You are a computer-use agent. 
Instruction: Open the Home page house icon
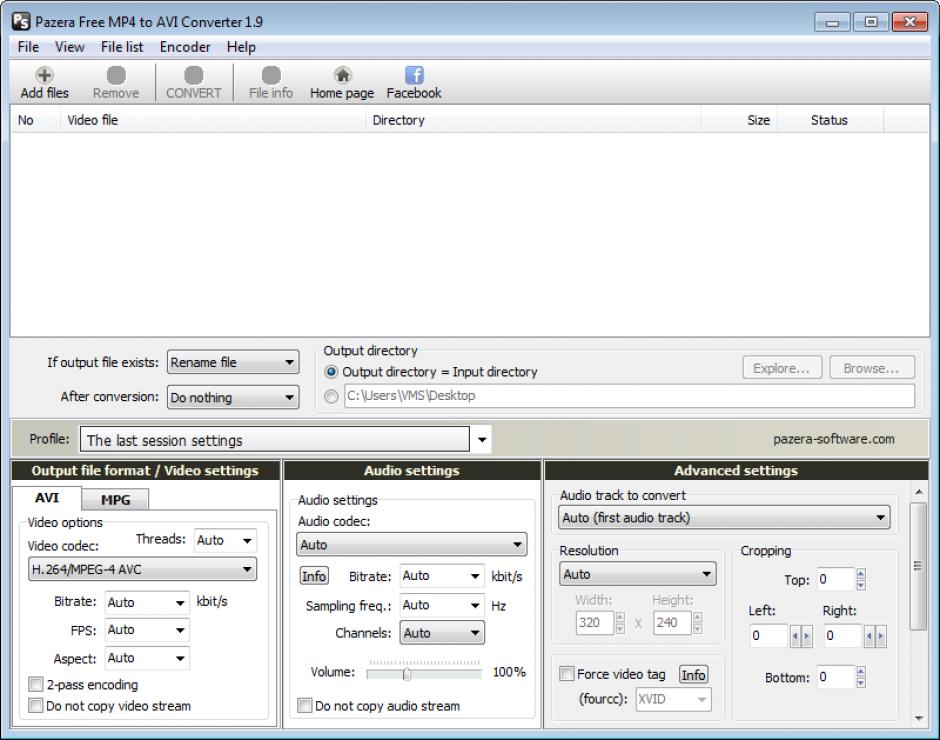click(342, 75)
